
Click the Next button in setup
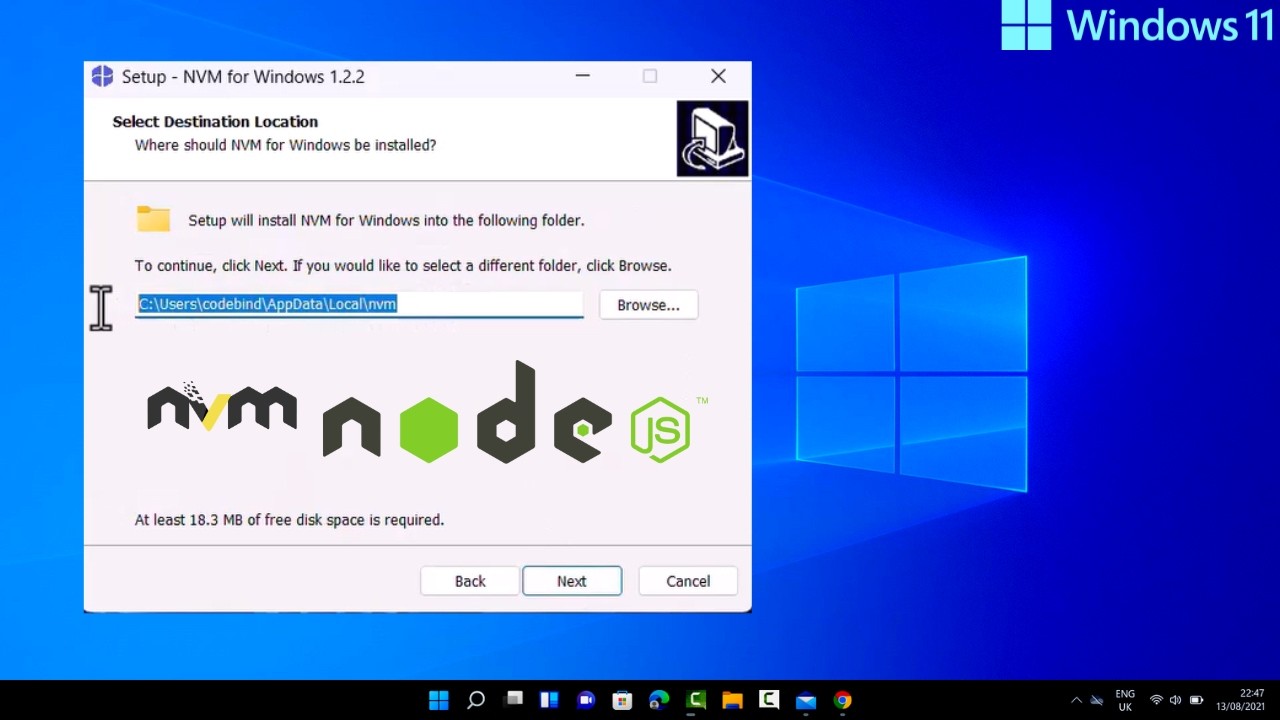572,581
